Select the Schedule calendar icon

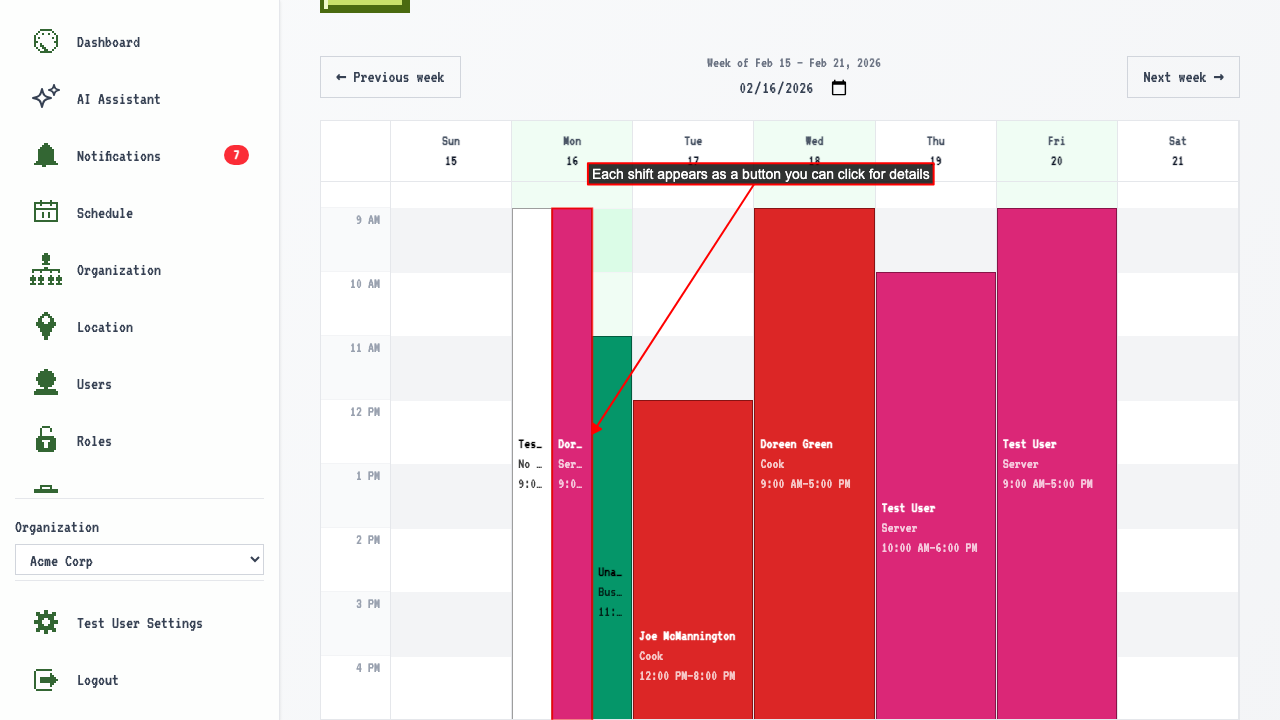coord(46,213)
